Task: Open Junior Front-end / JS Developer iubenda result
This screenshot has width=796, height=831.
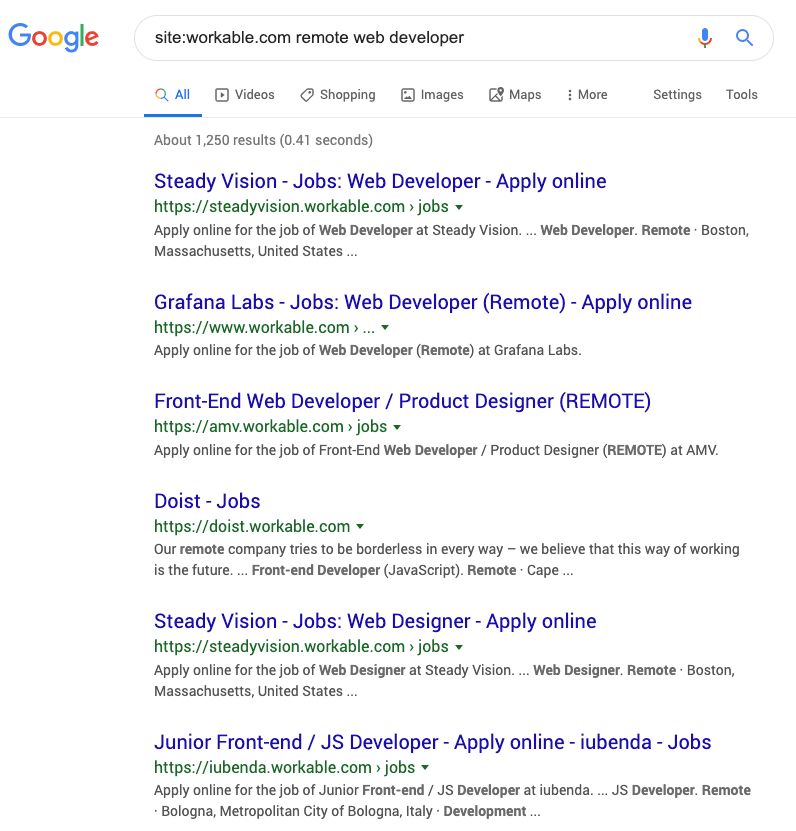Action: click(x=432, y=742)
